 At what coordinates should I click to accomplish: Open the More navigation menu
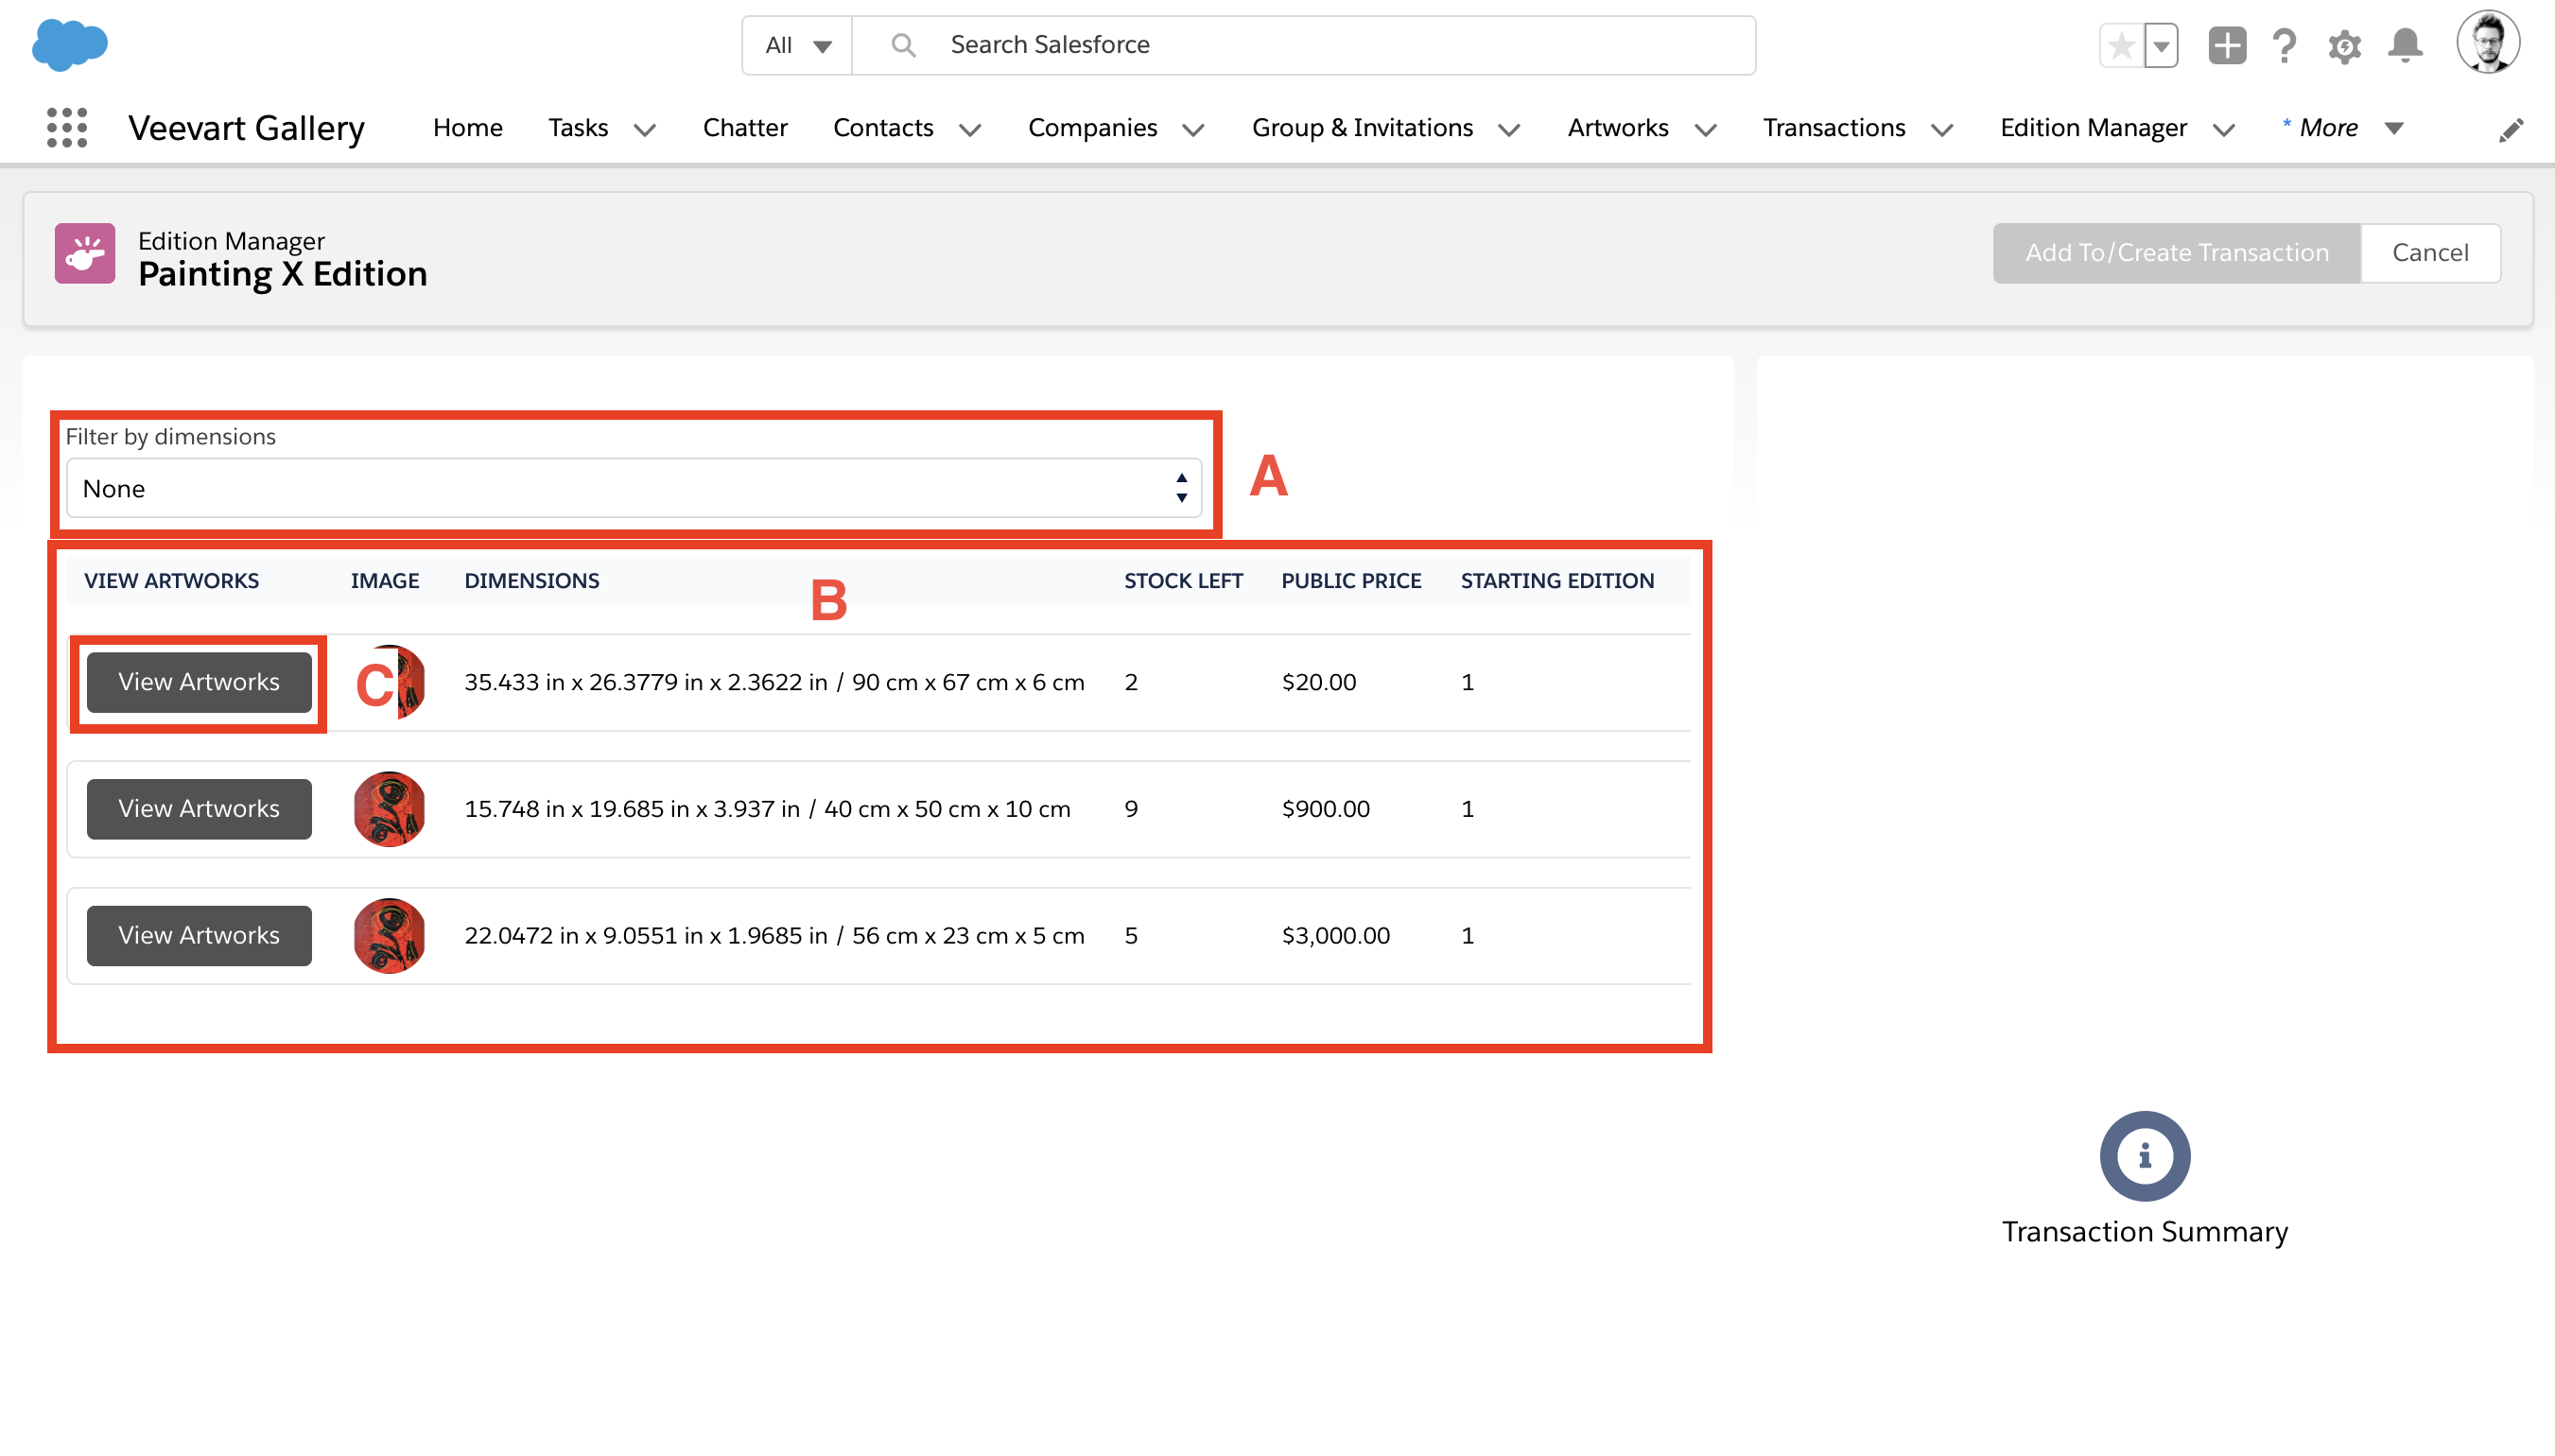click(x=2330, y=127)
